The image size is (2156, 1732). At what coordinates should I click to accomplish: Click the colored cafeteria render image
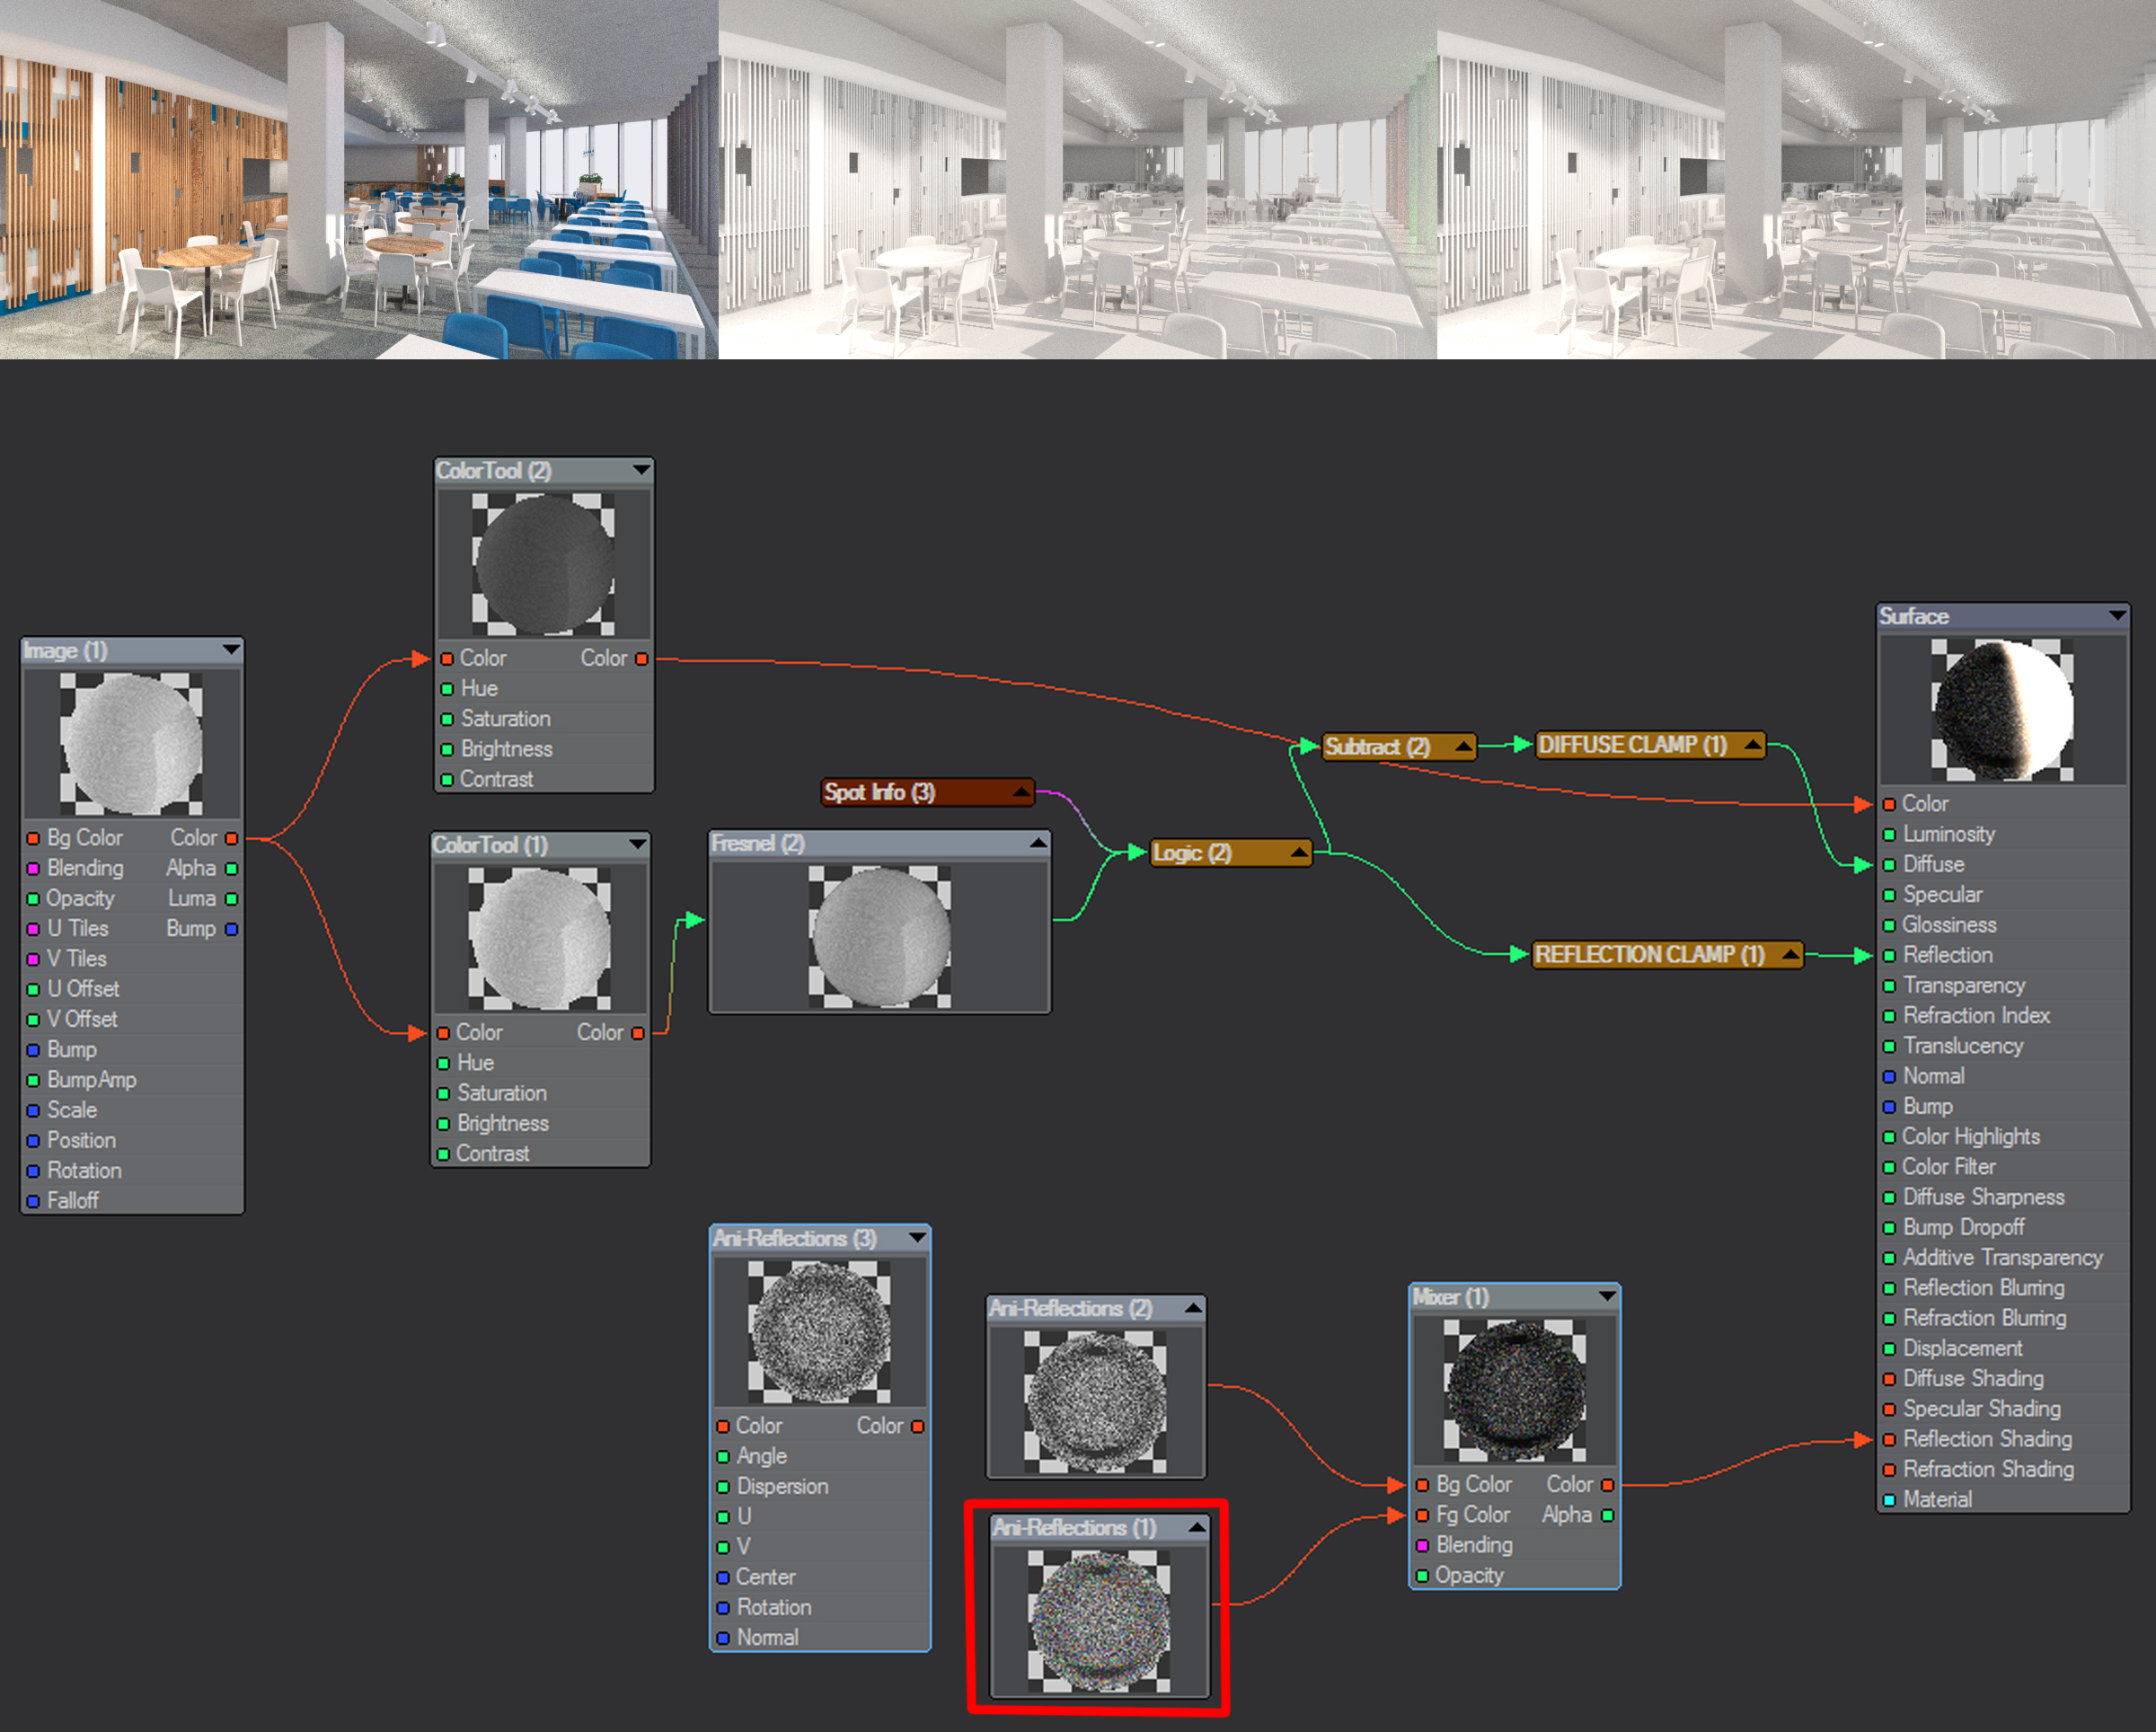pos(358,180)
